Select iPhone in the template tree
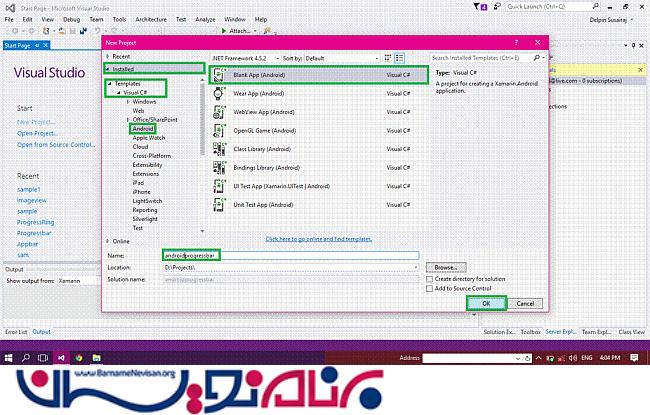 tap(141, 192)
